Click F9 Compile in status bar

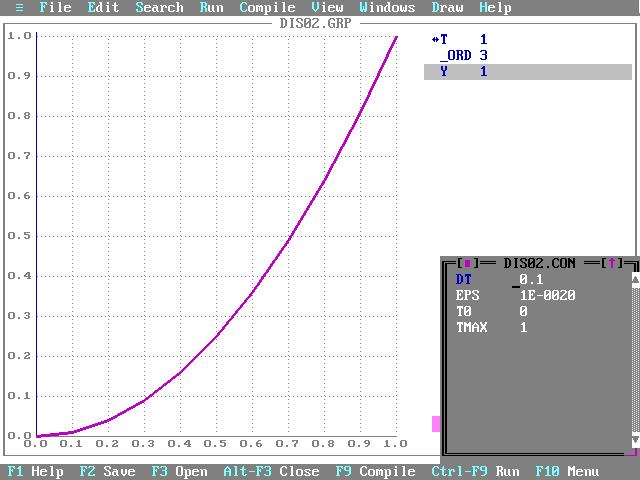(x=375, y=471)
